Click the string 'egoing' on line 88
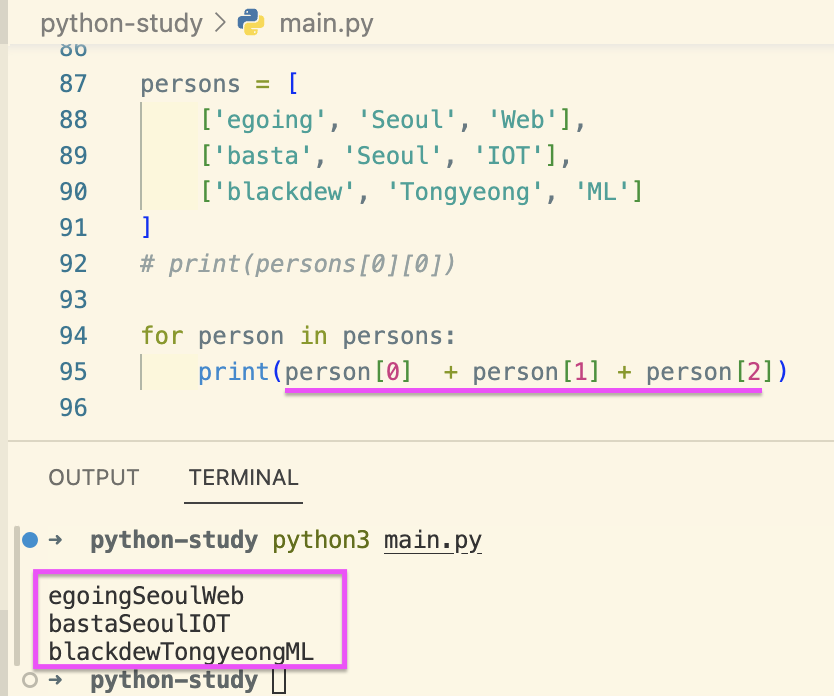Image resolution: width=834 pixels, height=696 pixels. [x=269, y=120]
